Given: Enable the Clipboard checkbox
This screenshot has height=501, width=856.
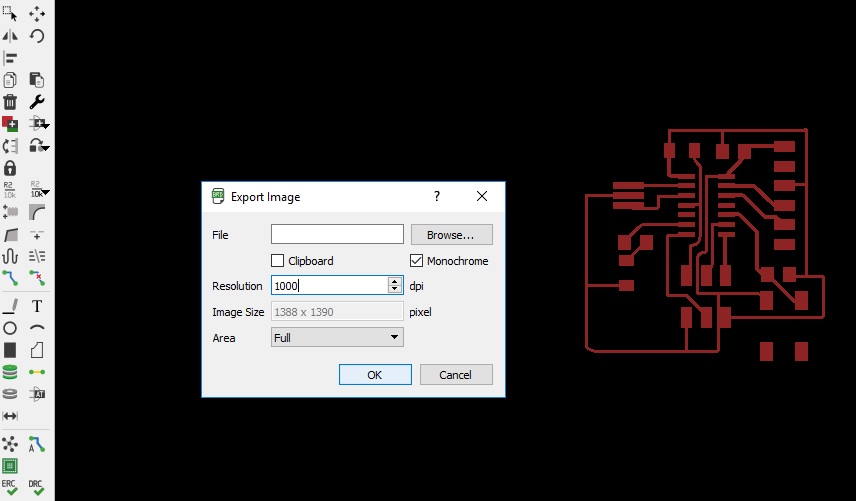Looking at the screenshot, I should click(x=277, y=261).
